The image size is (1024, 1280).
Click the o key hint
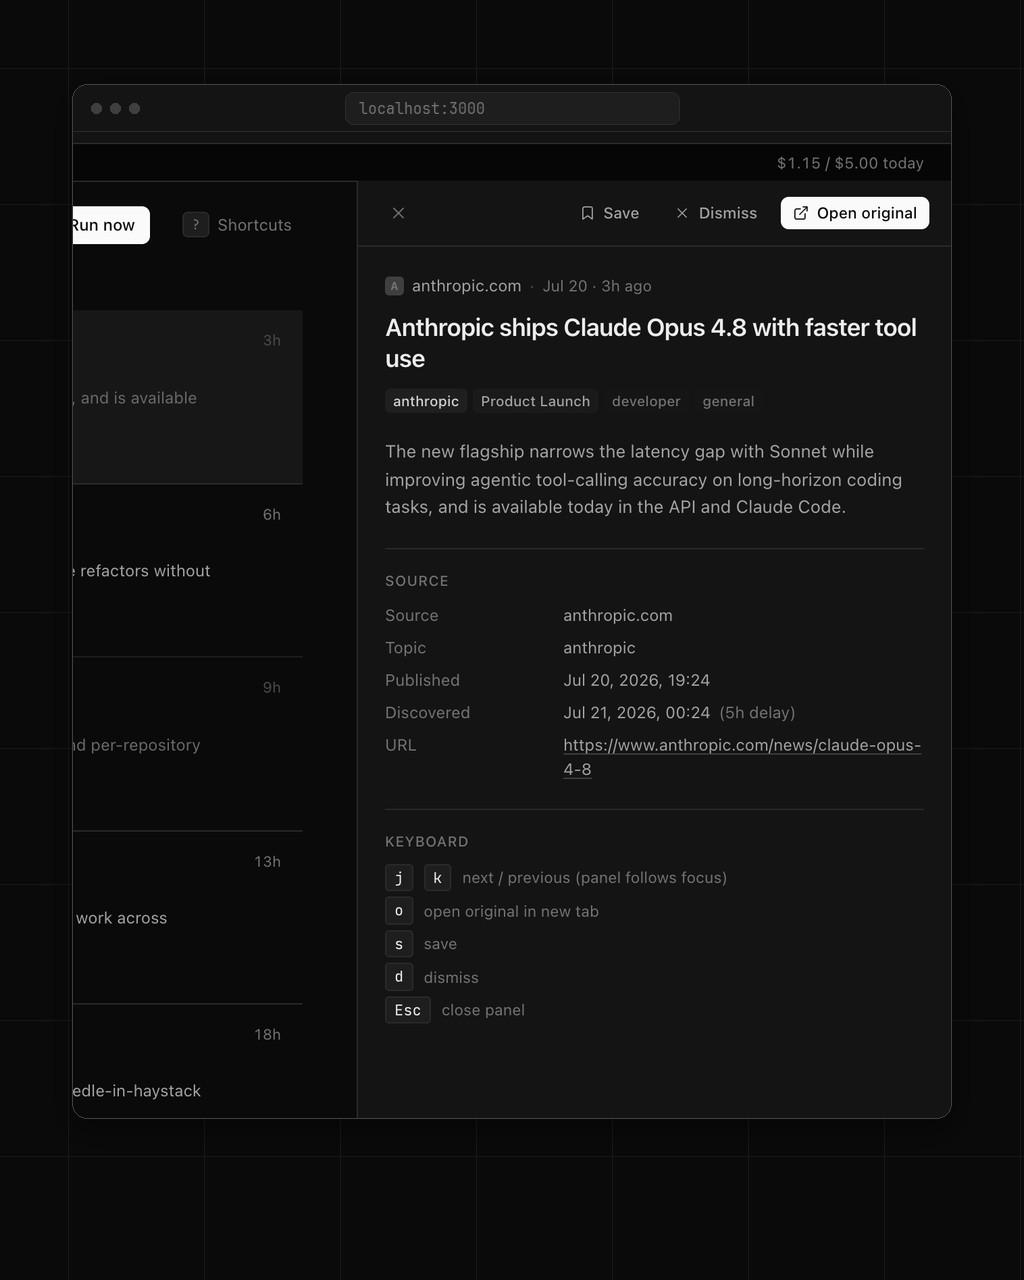tap(399, 911)
